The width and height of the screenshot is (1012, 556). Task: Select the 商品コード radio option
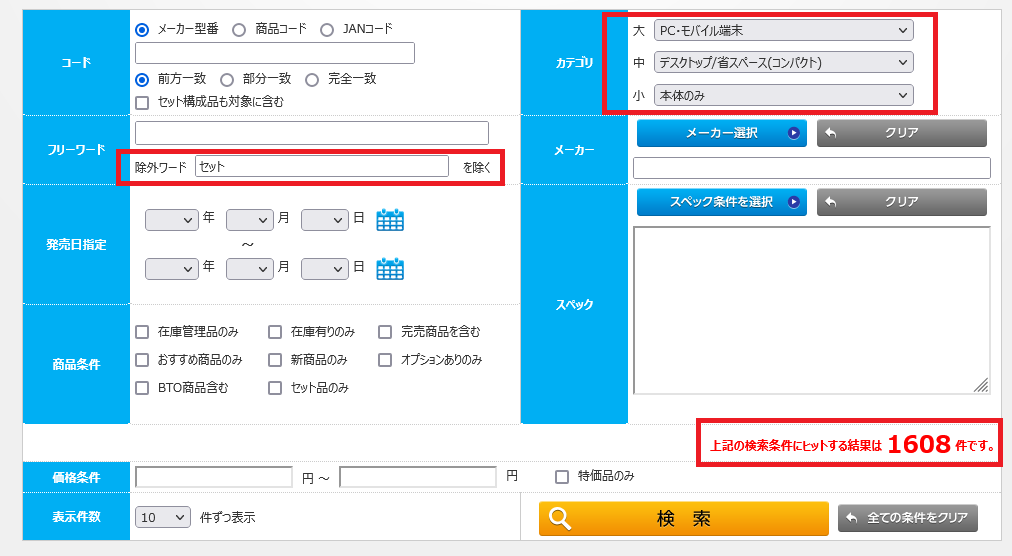tap(239, 30)
